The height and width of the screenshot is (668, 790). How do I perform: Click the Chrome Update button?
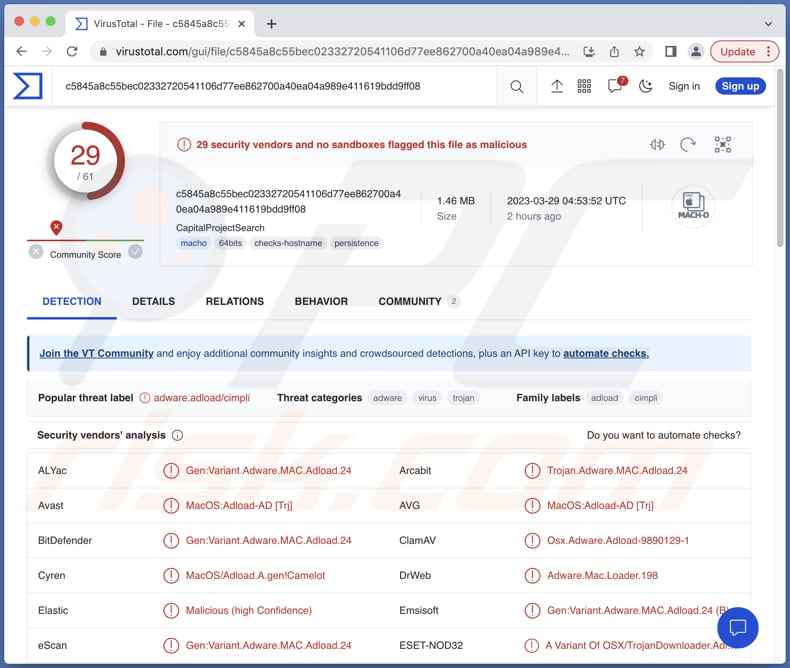click(x=738, y=51)
